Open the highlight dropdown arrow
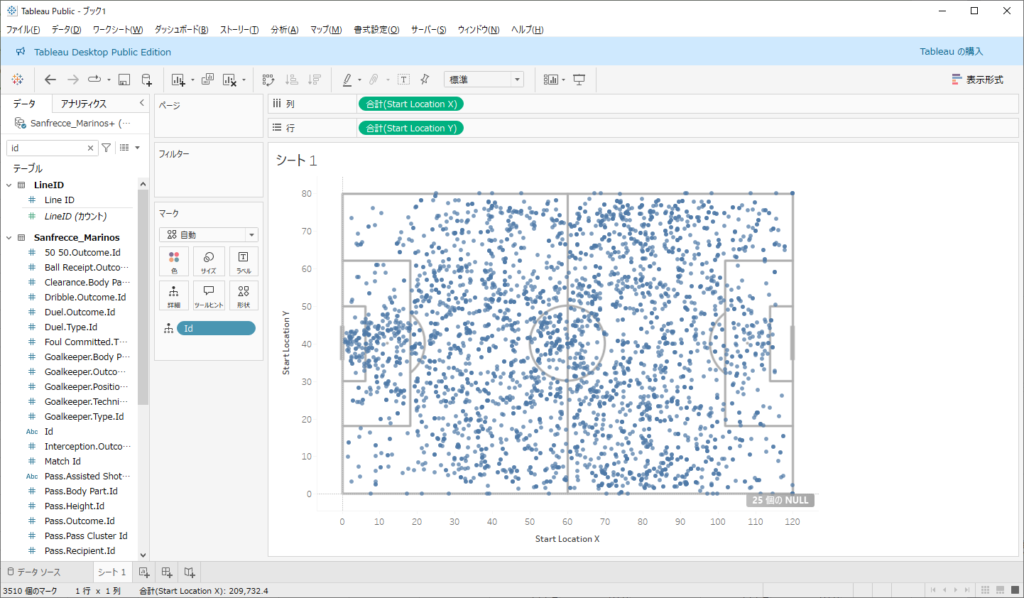Image resolution: width=1024 pixels, height=598 pixels. (x=360, y=80)
